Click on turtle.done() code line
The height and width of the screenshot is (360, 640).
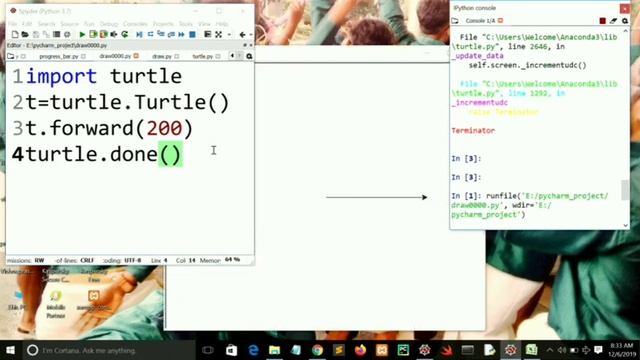[x=104, y=154]
